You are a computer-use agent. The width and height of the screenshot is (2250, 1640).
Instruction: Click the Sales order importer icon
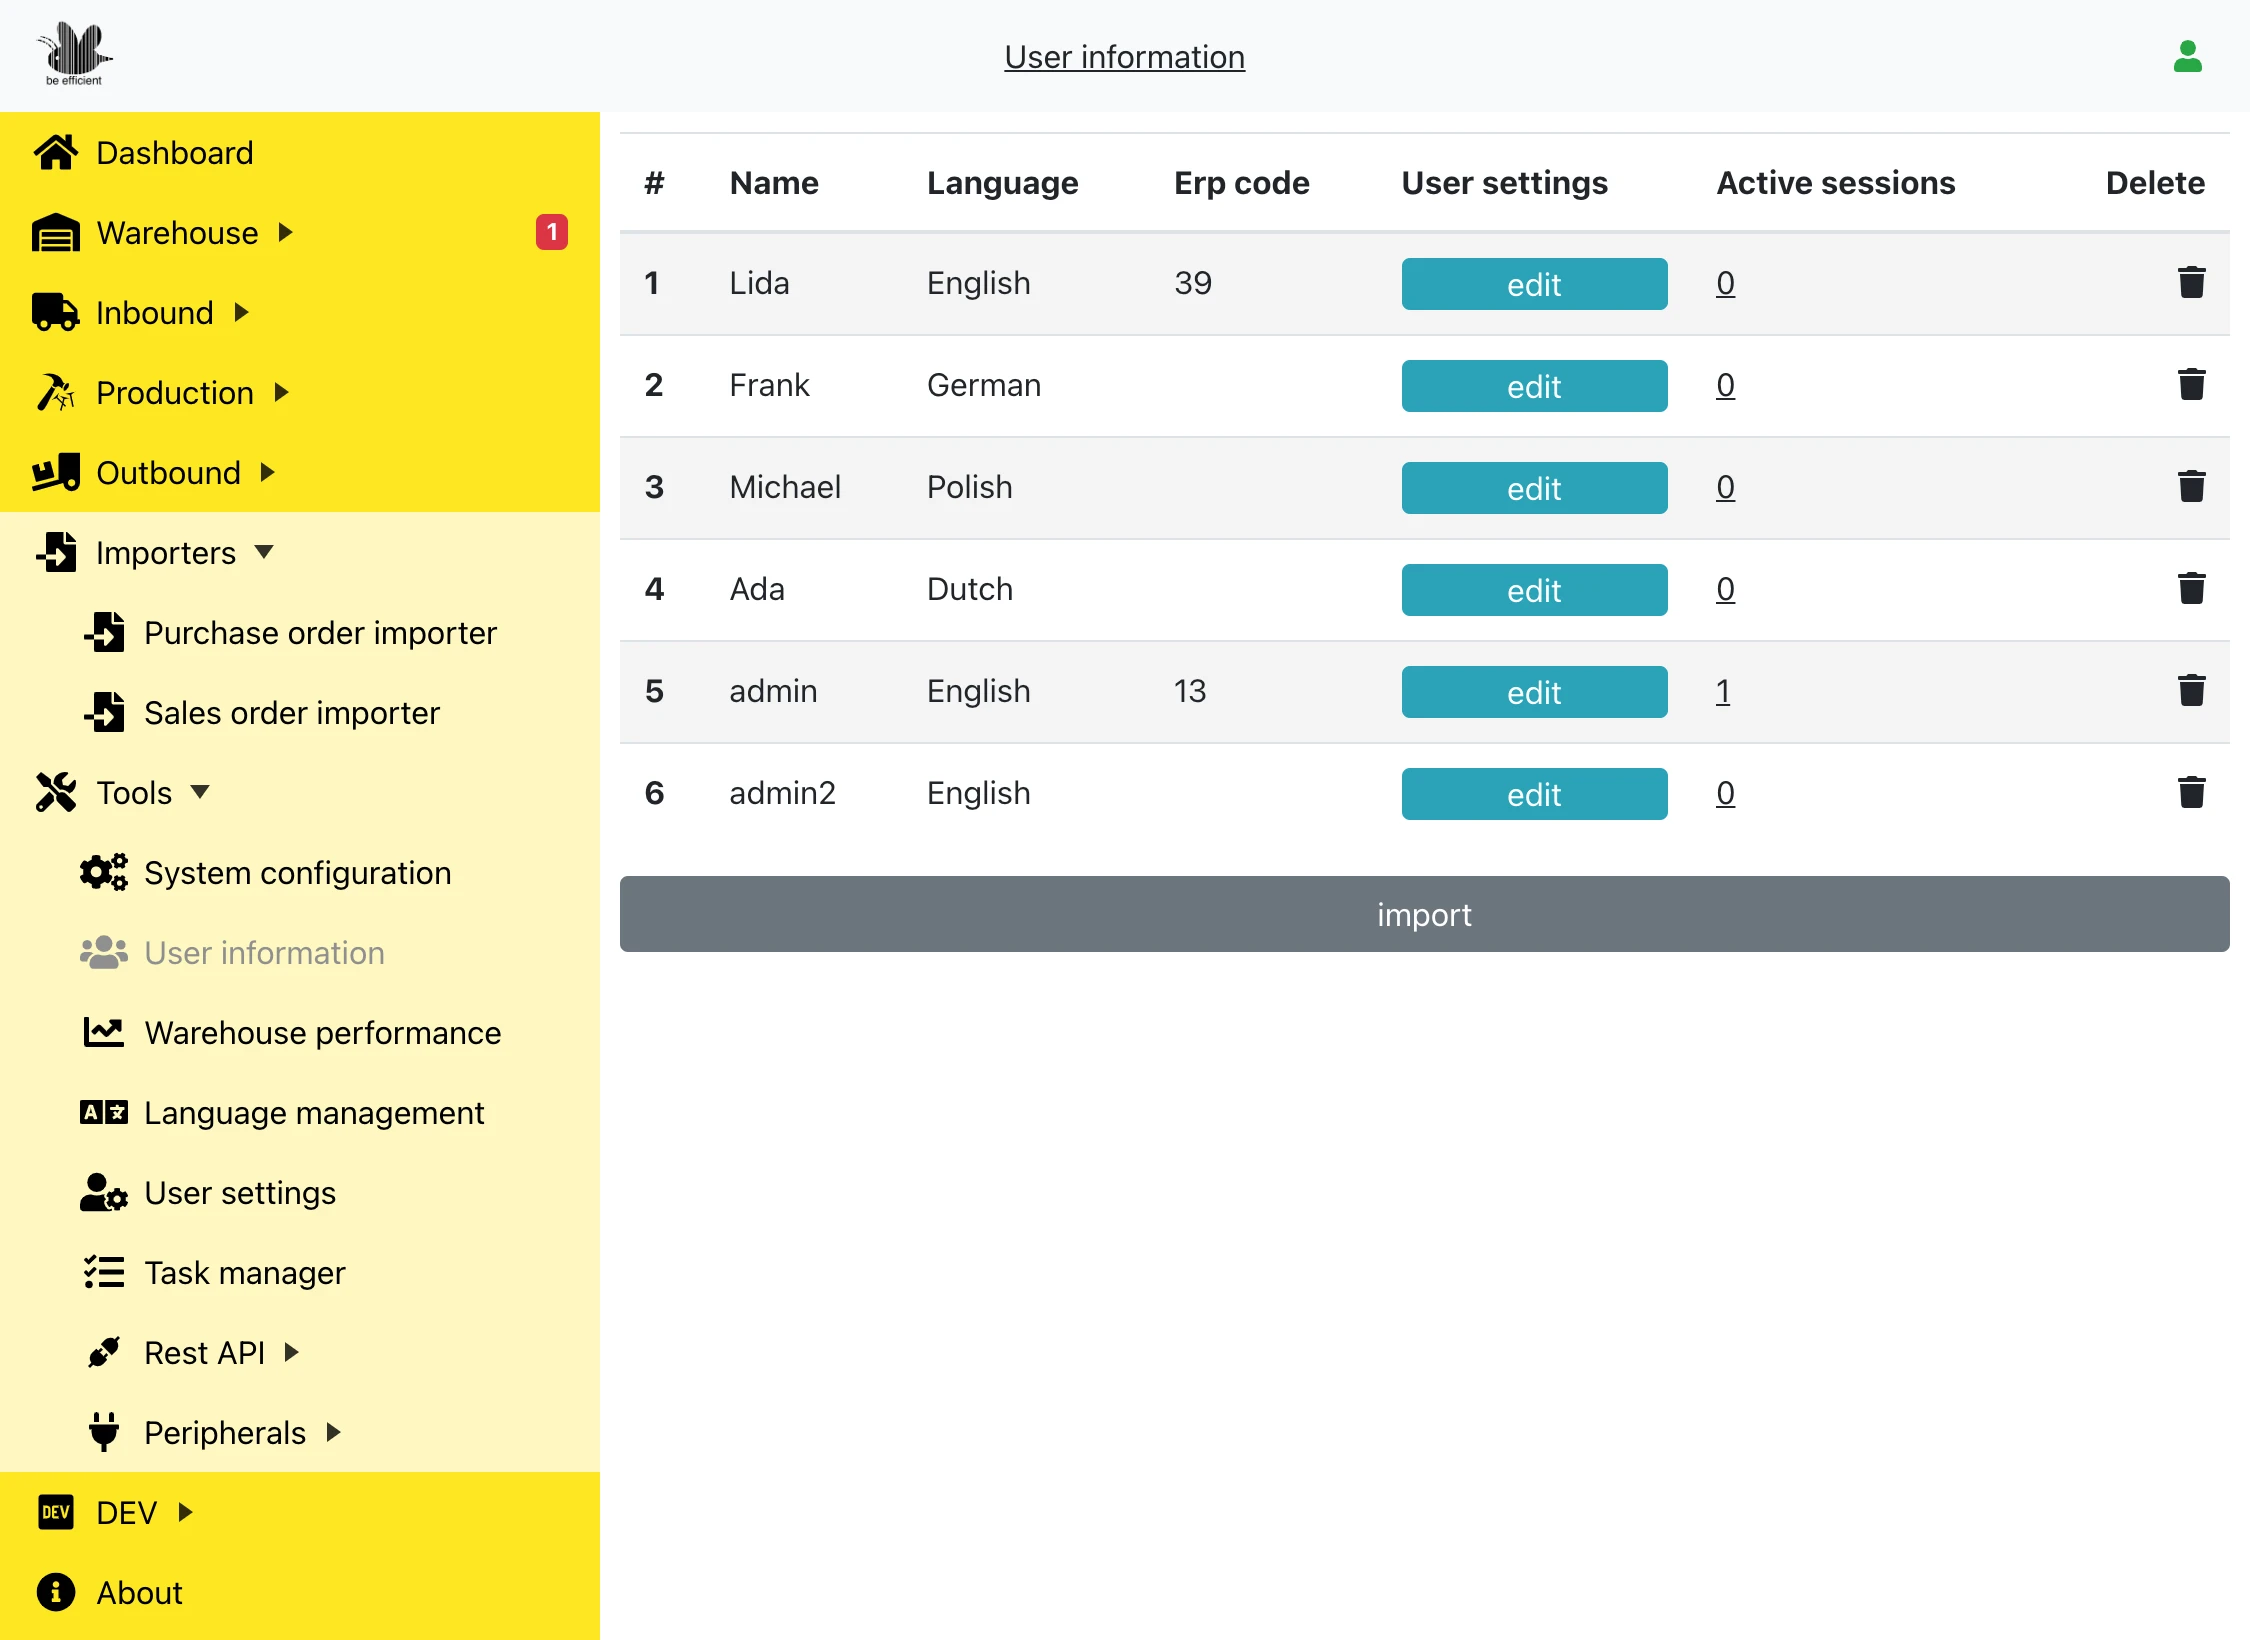coord(104,712)
